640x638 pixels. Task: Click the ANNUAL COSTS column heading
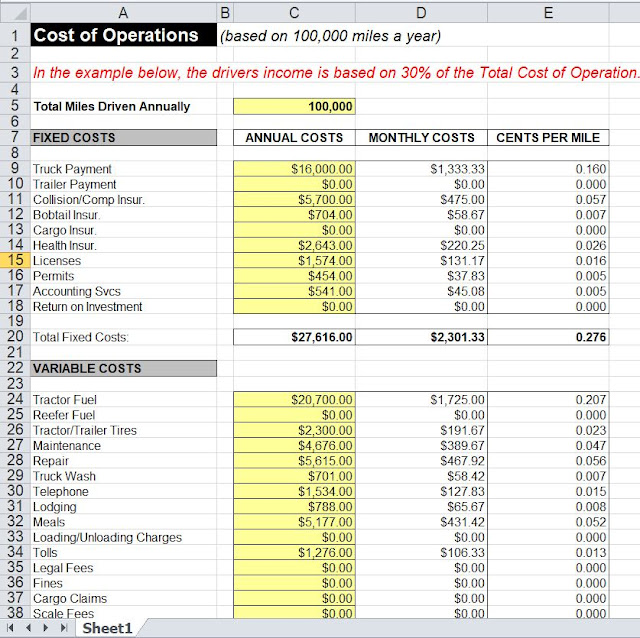pyautogui.click(x=294, y=138)
